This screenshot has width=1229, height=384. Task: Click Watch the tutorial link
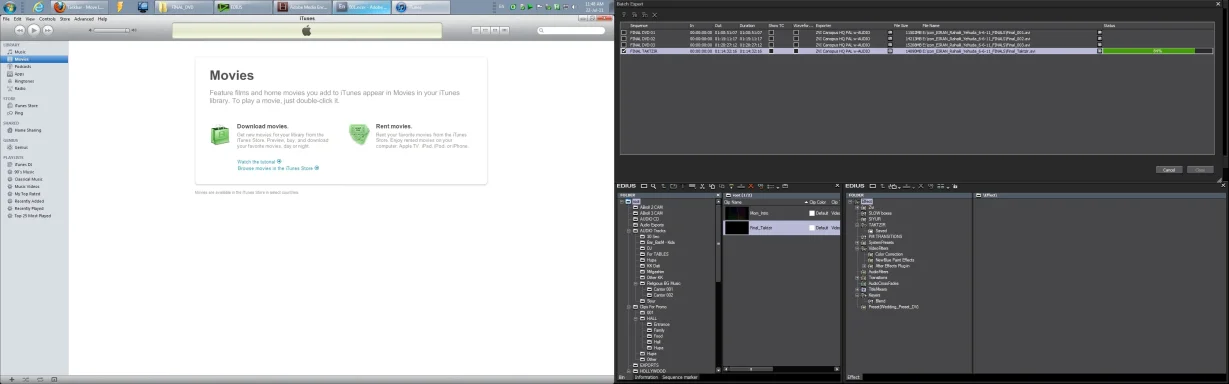[x=259, y=161]
